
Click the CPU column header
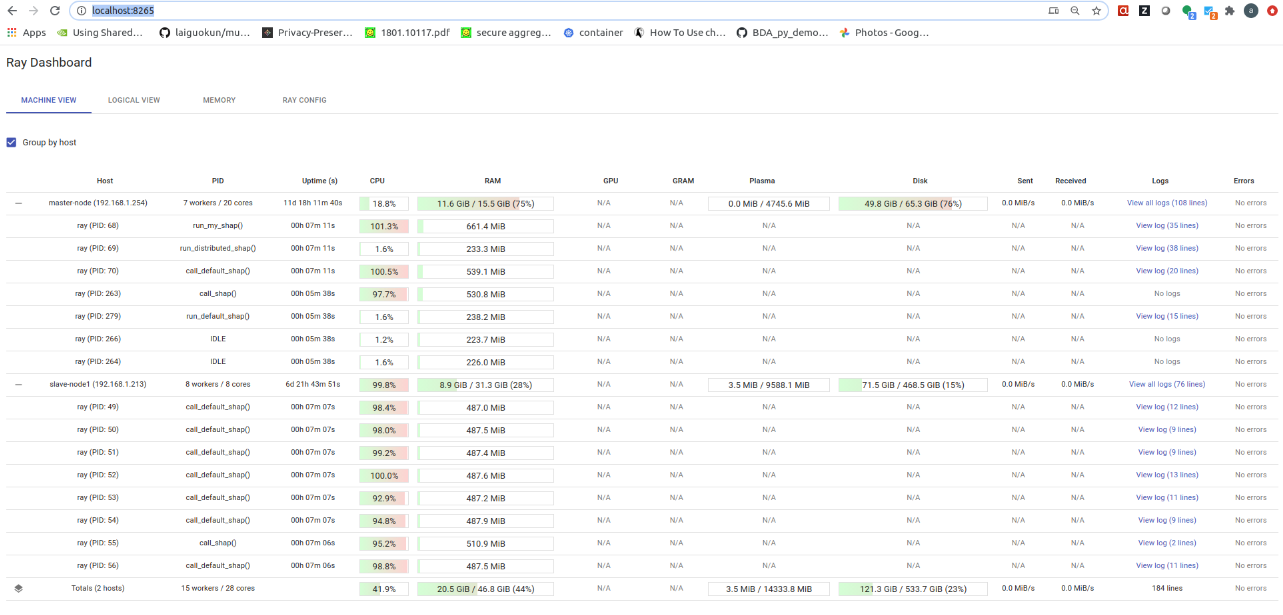click(x=377, y=181)
